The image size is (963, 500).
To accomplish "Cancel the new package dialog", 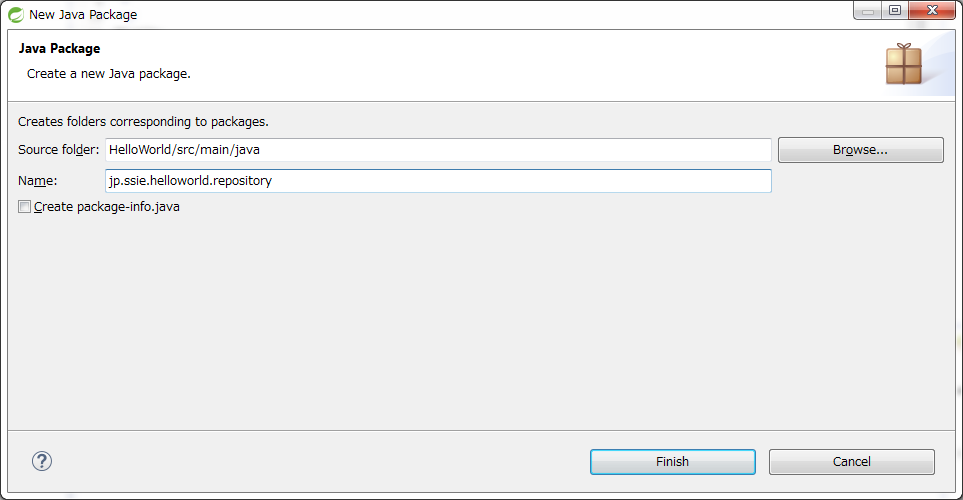I will click(x=851, y=461).
